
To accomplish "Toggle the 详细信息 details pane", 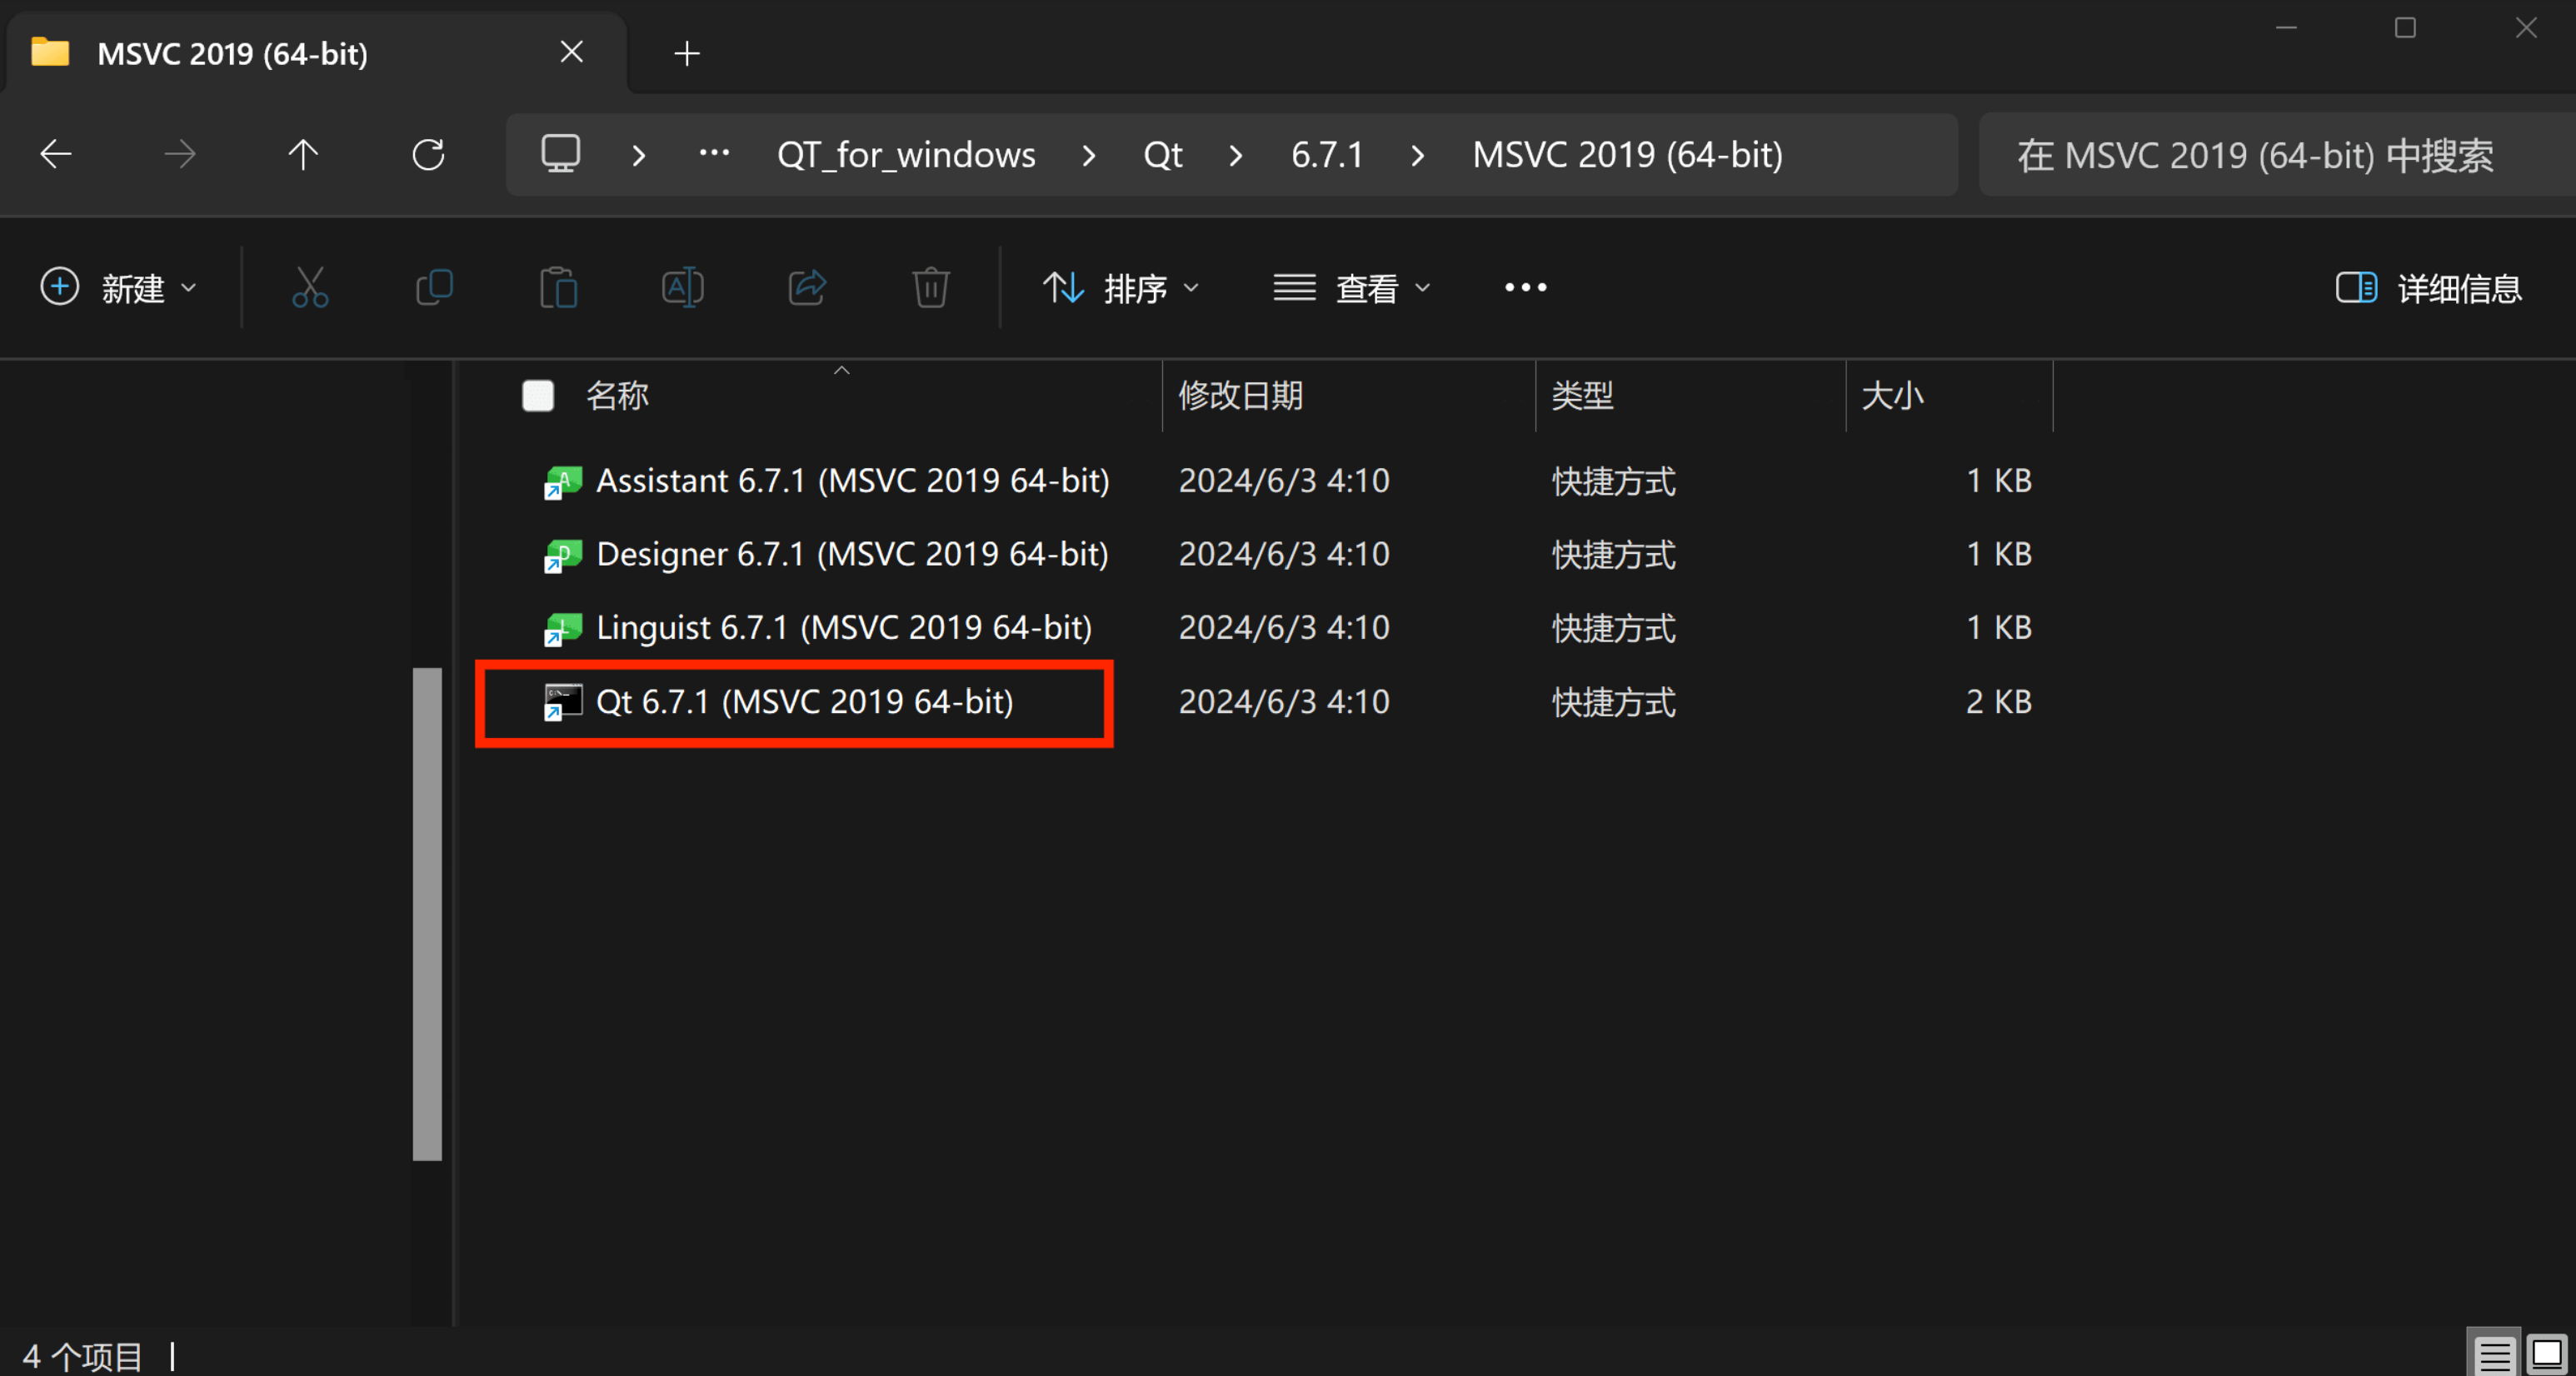I will 2430,288.
